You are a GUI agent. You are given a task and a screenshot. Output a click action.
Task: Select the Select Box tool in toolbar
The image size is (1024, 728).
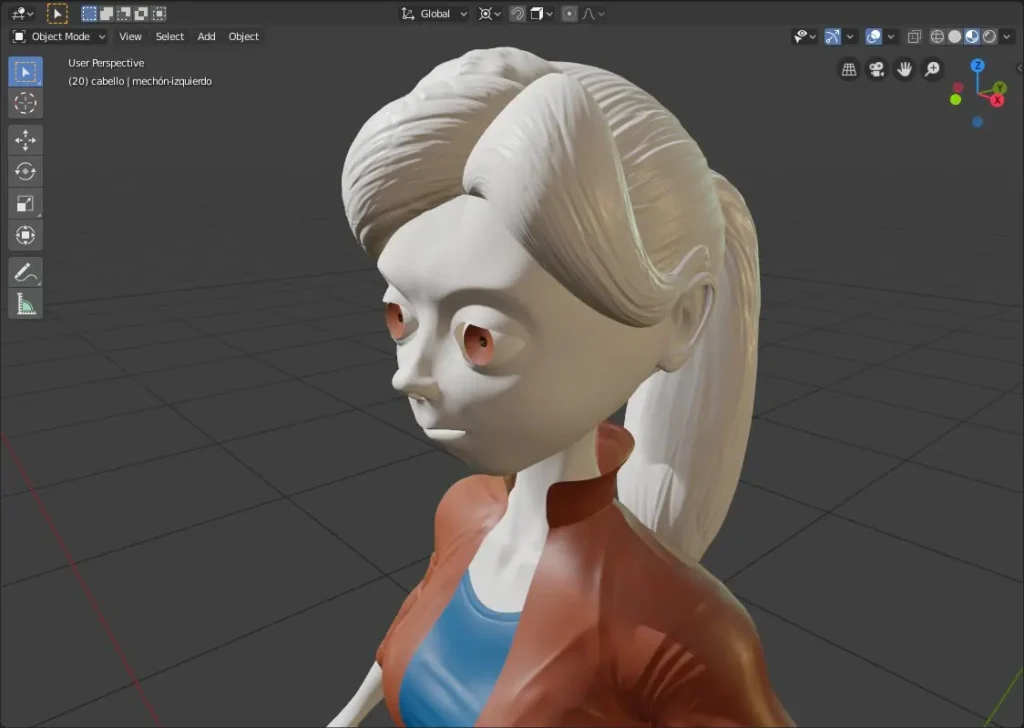coord(25,72)
